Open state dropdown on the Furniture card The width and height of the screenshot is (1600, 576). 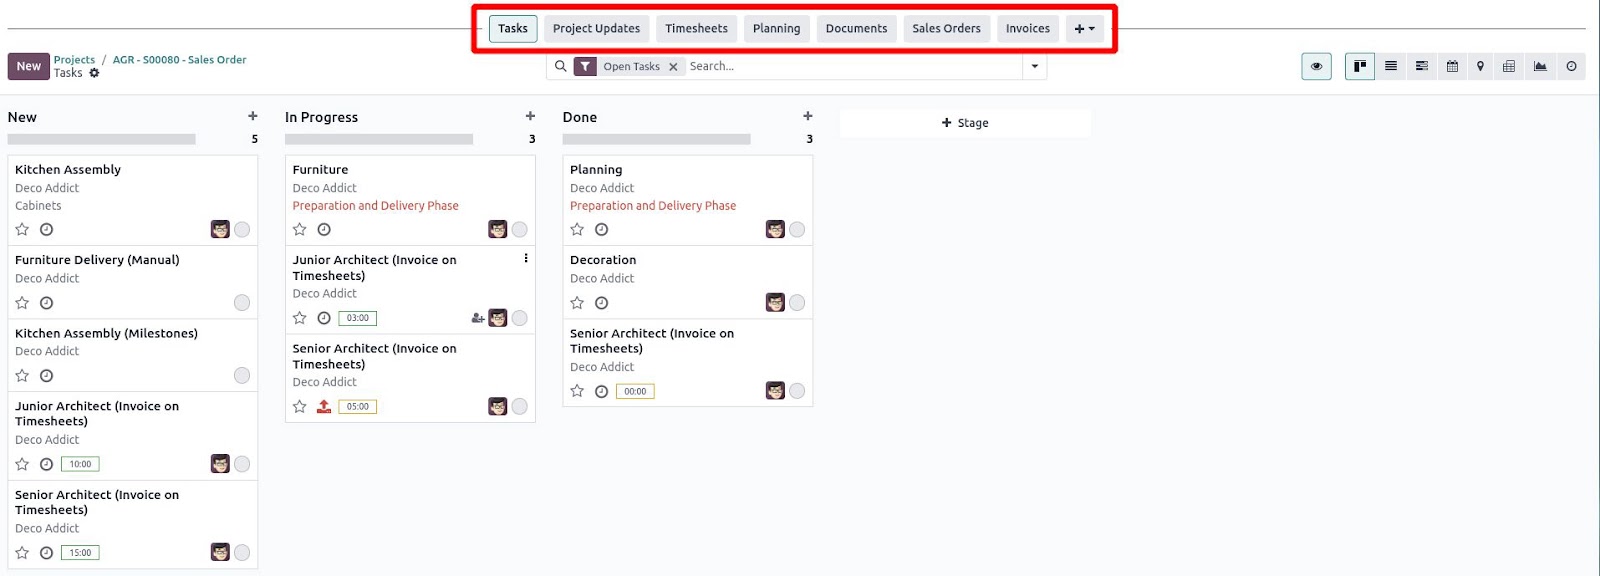[520, 230]
